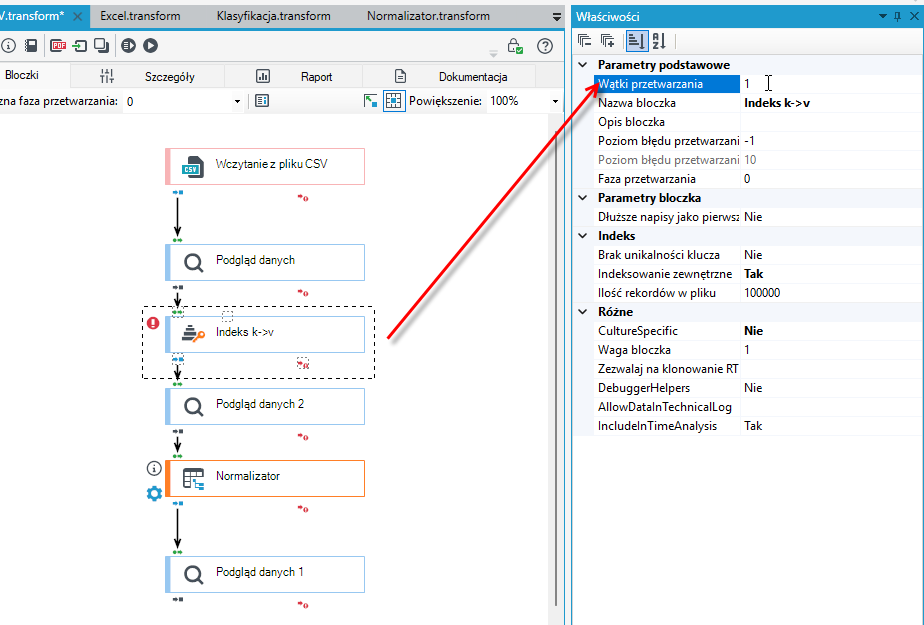Toggle categorized sort in Właściwości panel
Viewport: 924px width, 625px height.
point(636,41)
